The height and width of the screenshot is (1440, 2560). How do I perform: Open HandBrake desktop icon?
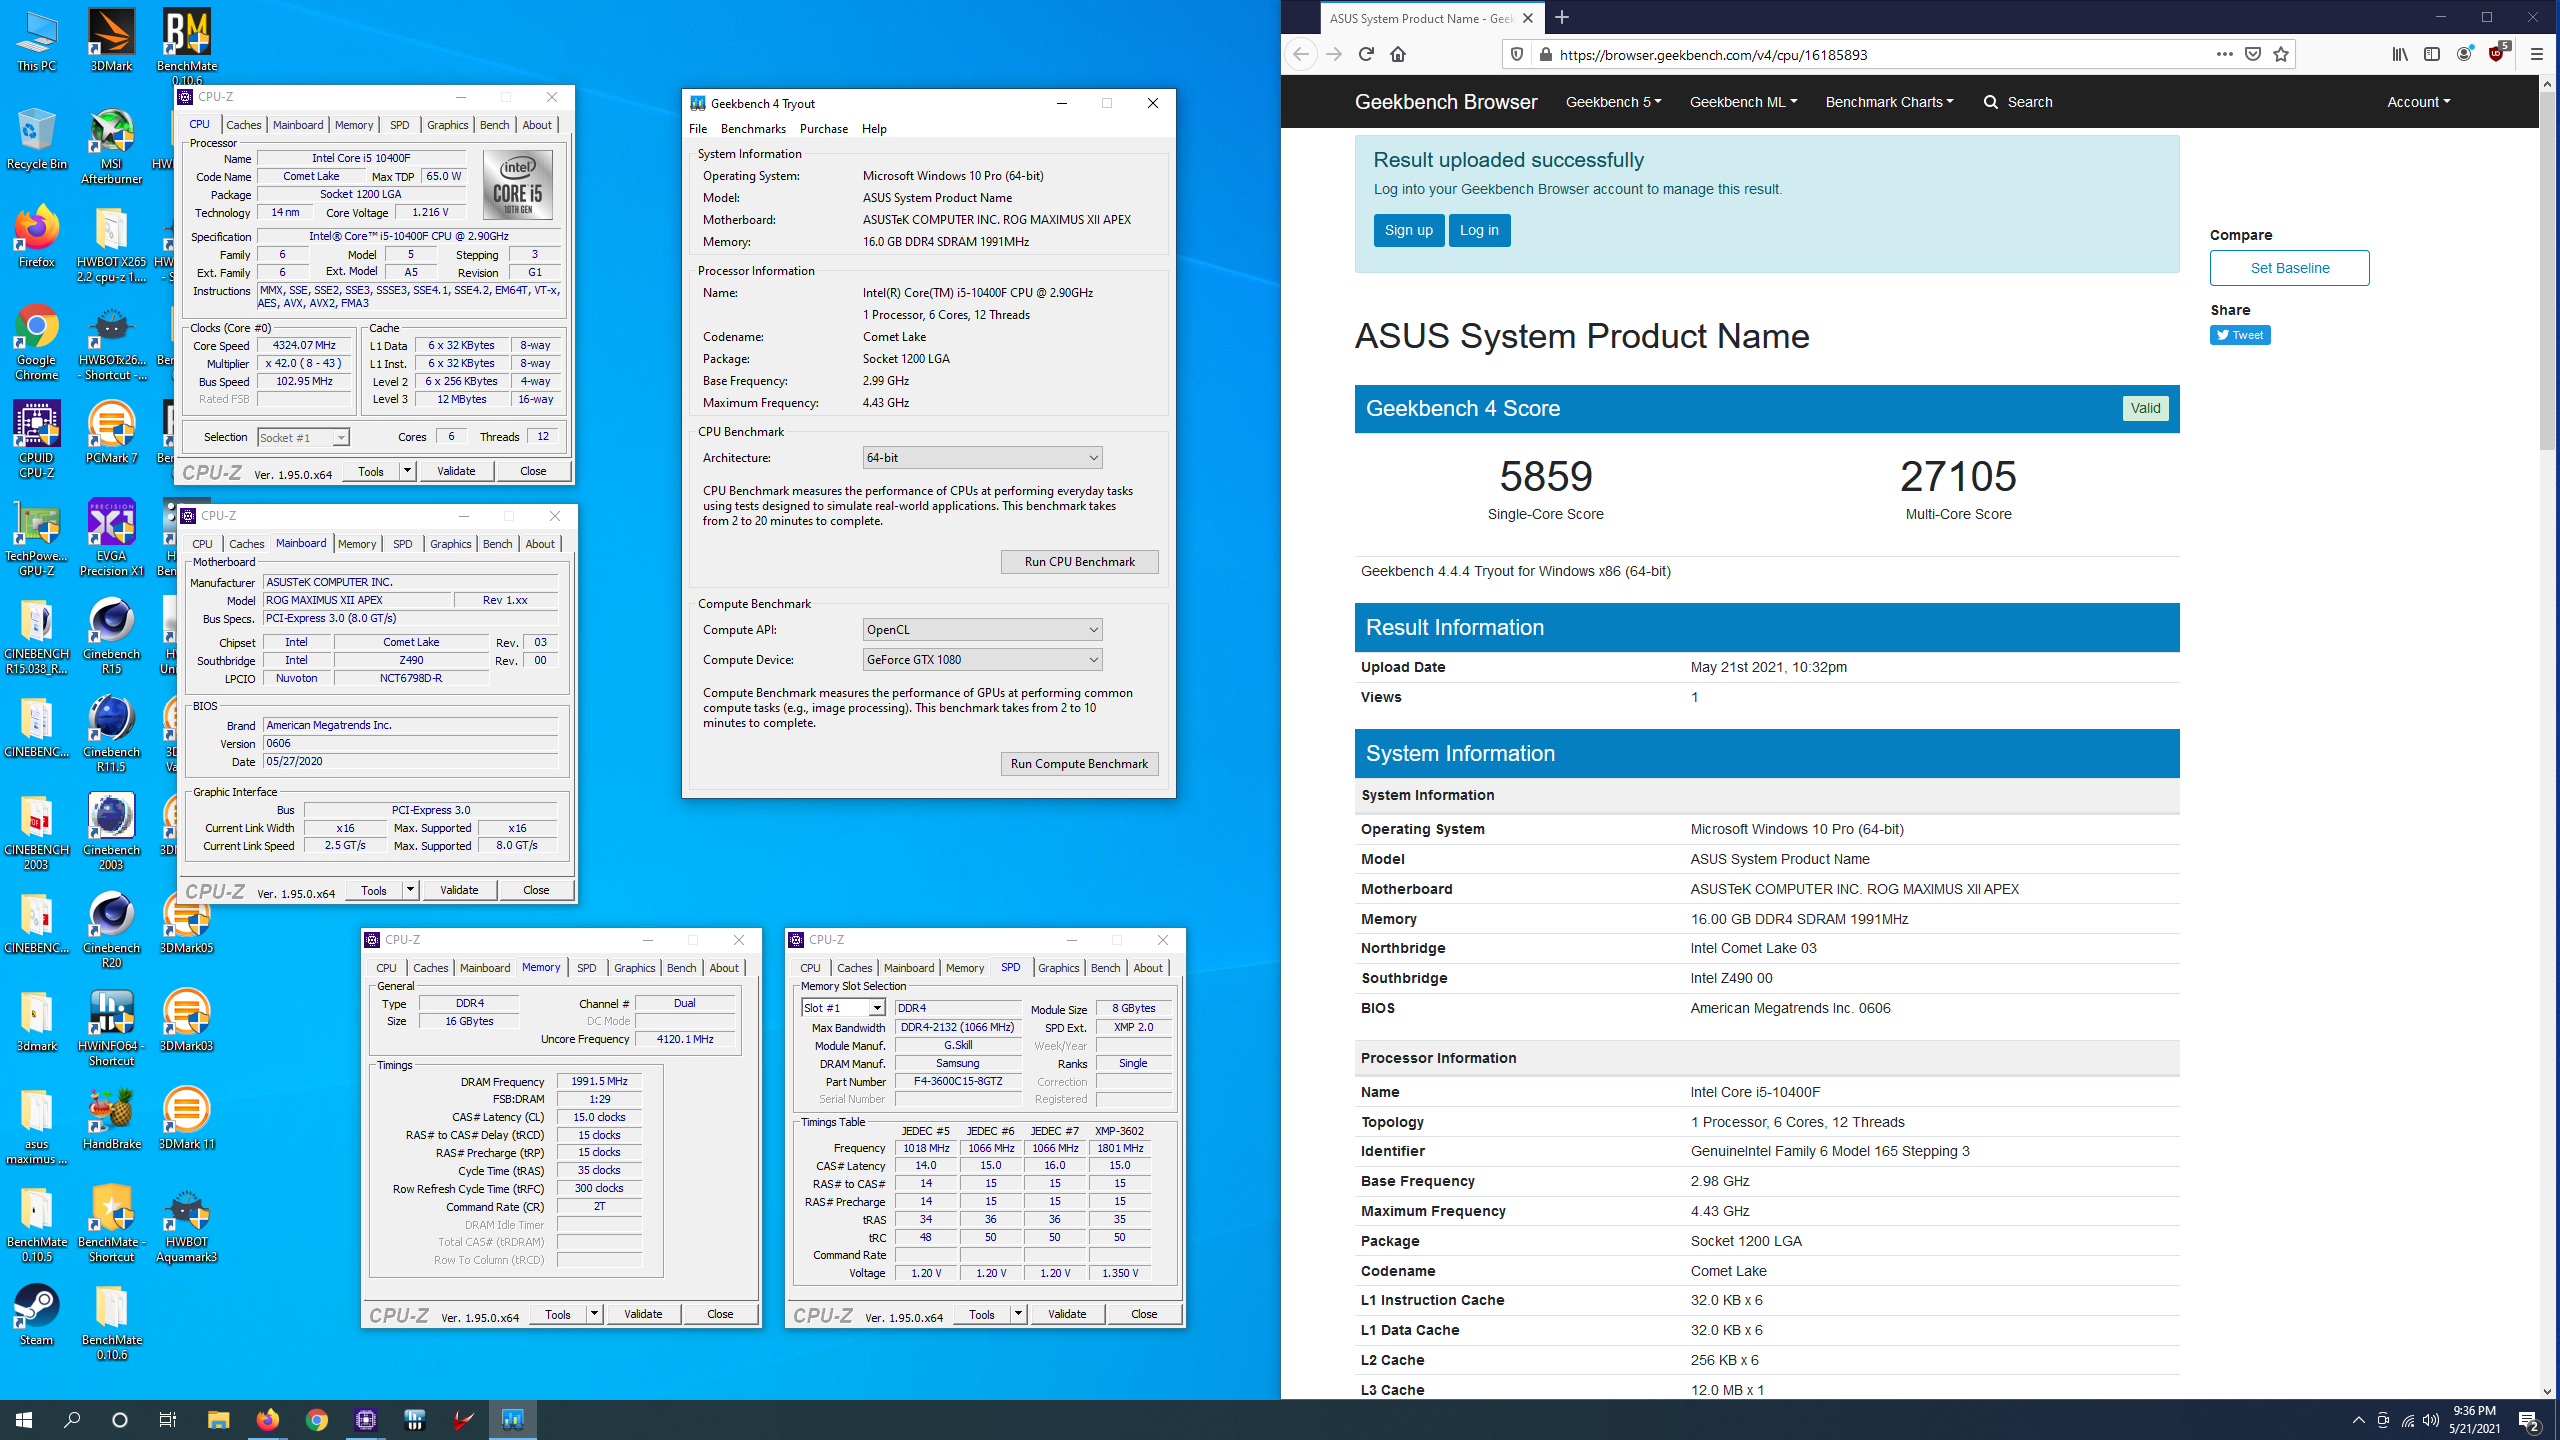tap(111, 1119)
